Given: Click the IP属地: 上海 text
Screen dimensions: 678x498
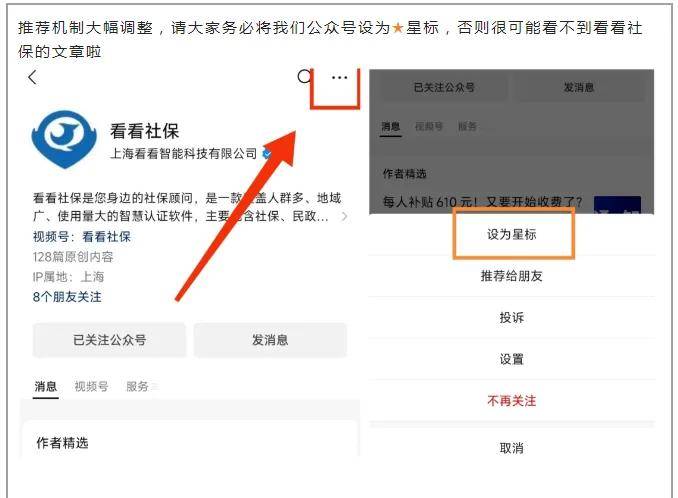Looking at the screenshot, I should tap(68, 277).
